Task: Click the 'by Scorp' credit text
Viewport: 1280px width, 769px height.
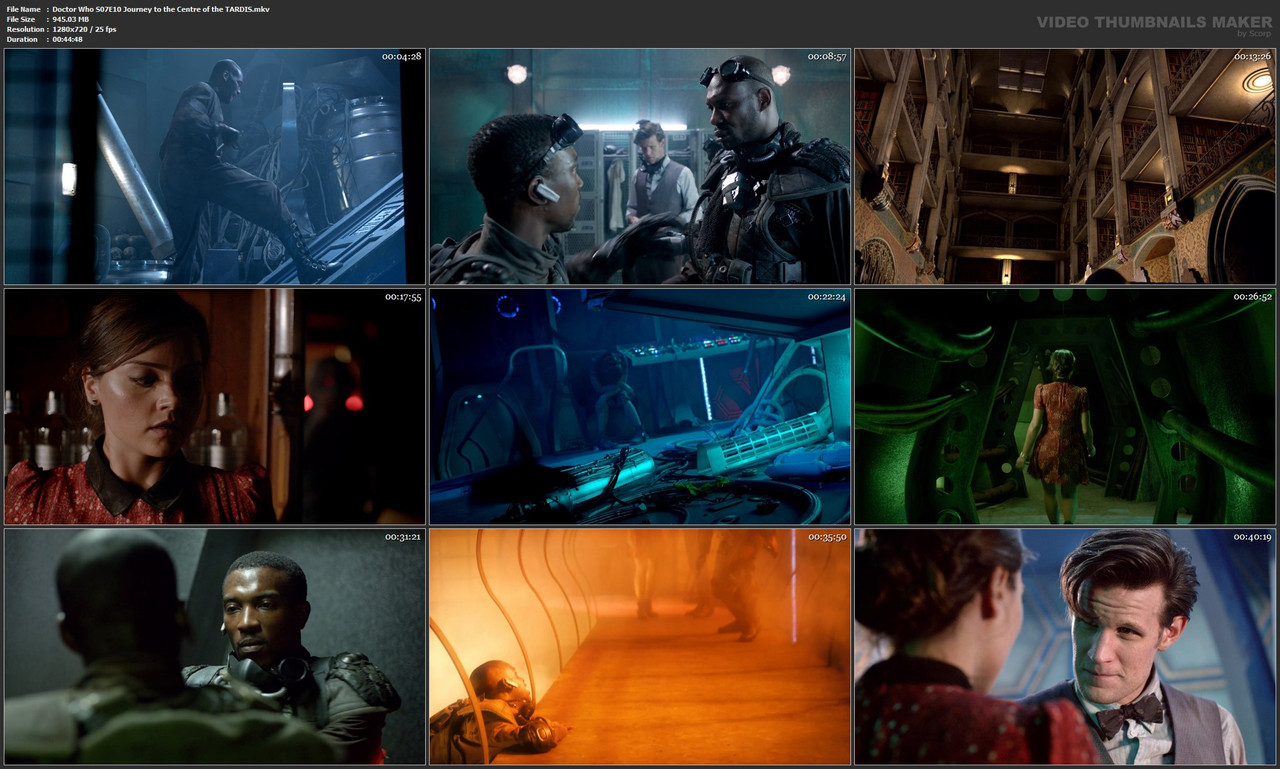Action: coord(1245,32)
